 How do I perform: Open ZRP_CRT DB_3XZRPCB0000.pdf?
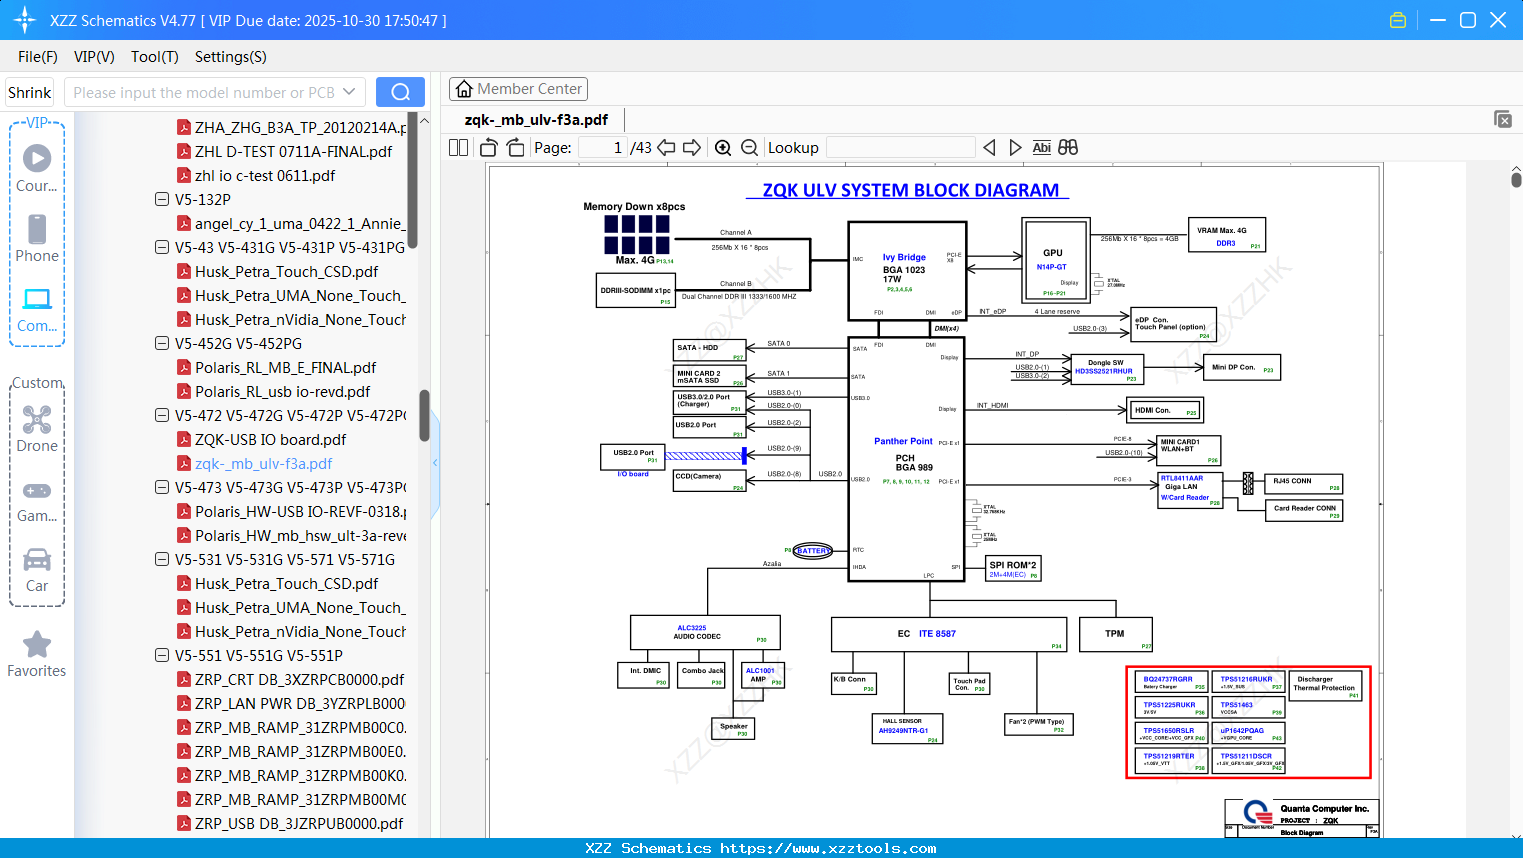coord(300,679)
